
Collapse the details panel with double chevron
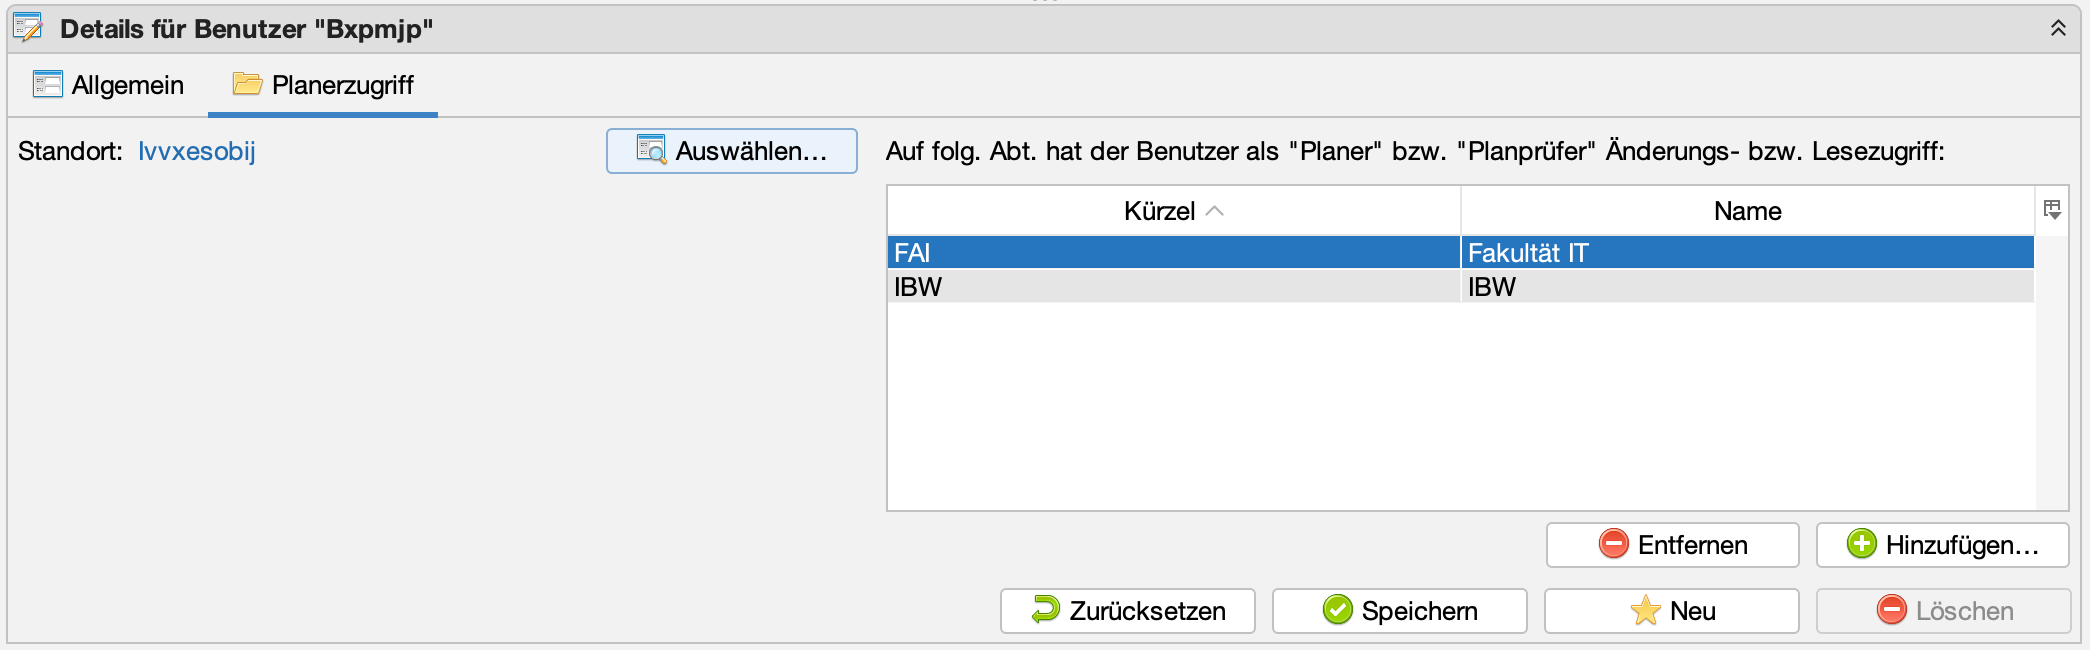(x=2057, y=28)
